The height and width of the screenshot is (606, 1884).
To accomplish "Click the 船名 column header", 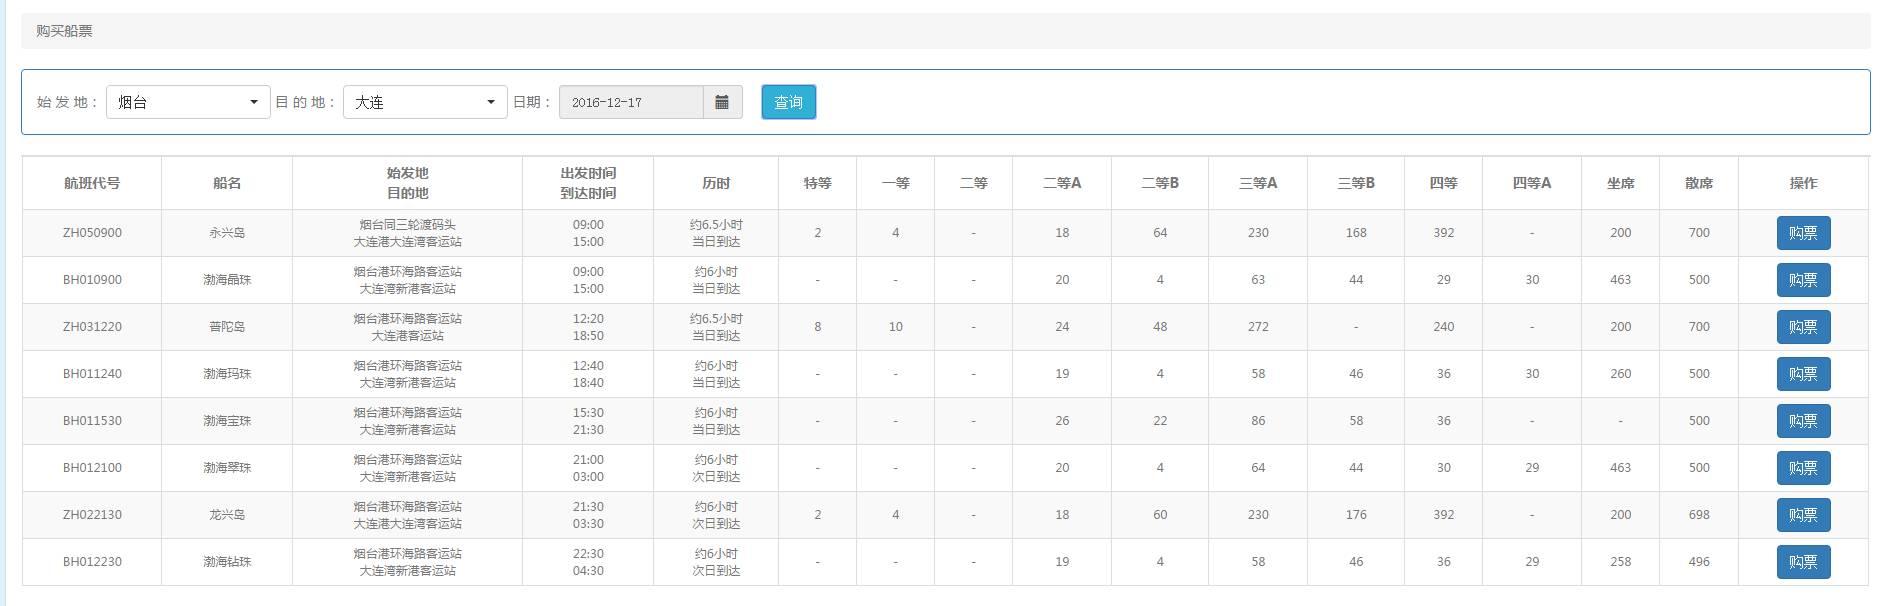I will click(x=227, y=183).
